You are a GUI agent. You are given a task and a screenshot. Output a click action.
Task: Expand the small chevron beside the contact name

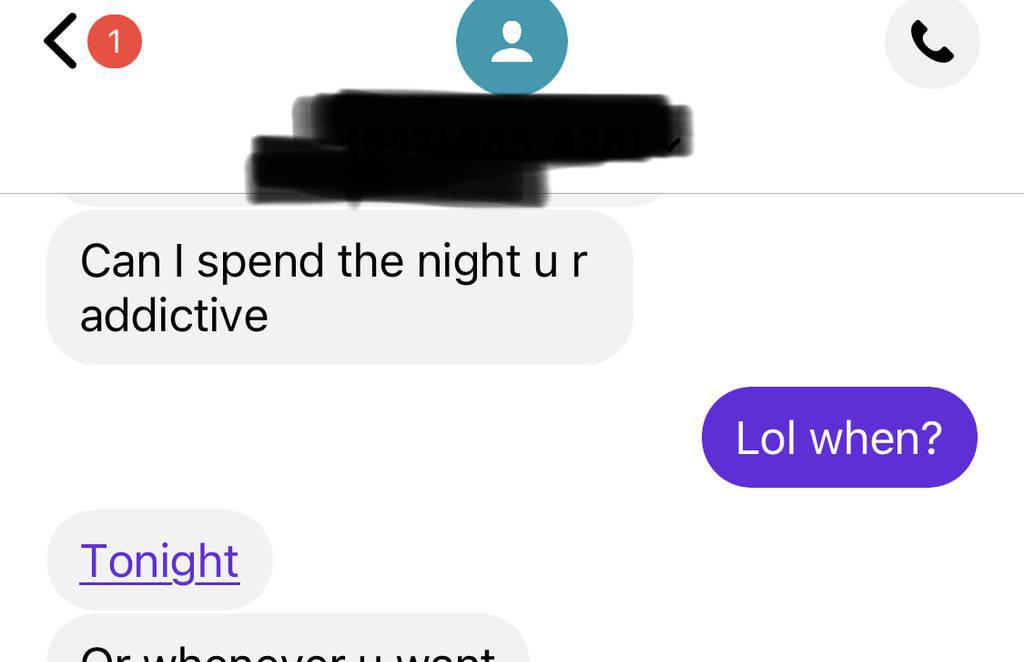coord(673,145)
